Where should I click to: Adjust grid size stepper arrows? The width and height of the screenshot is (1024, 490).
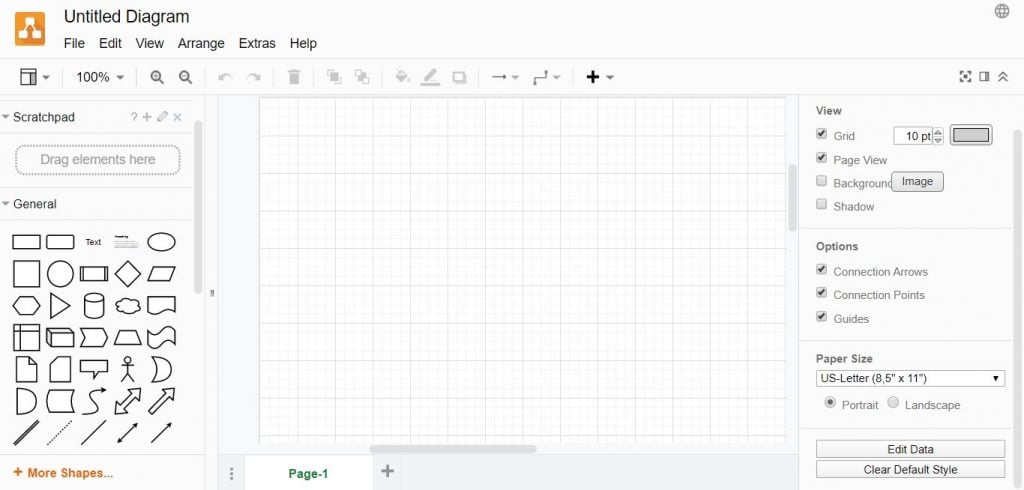938,136
